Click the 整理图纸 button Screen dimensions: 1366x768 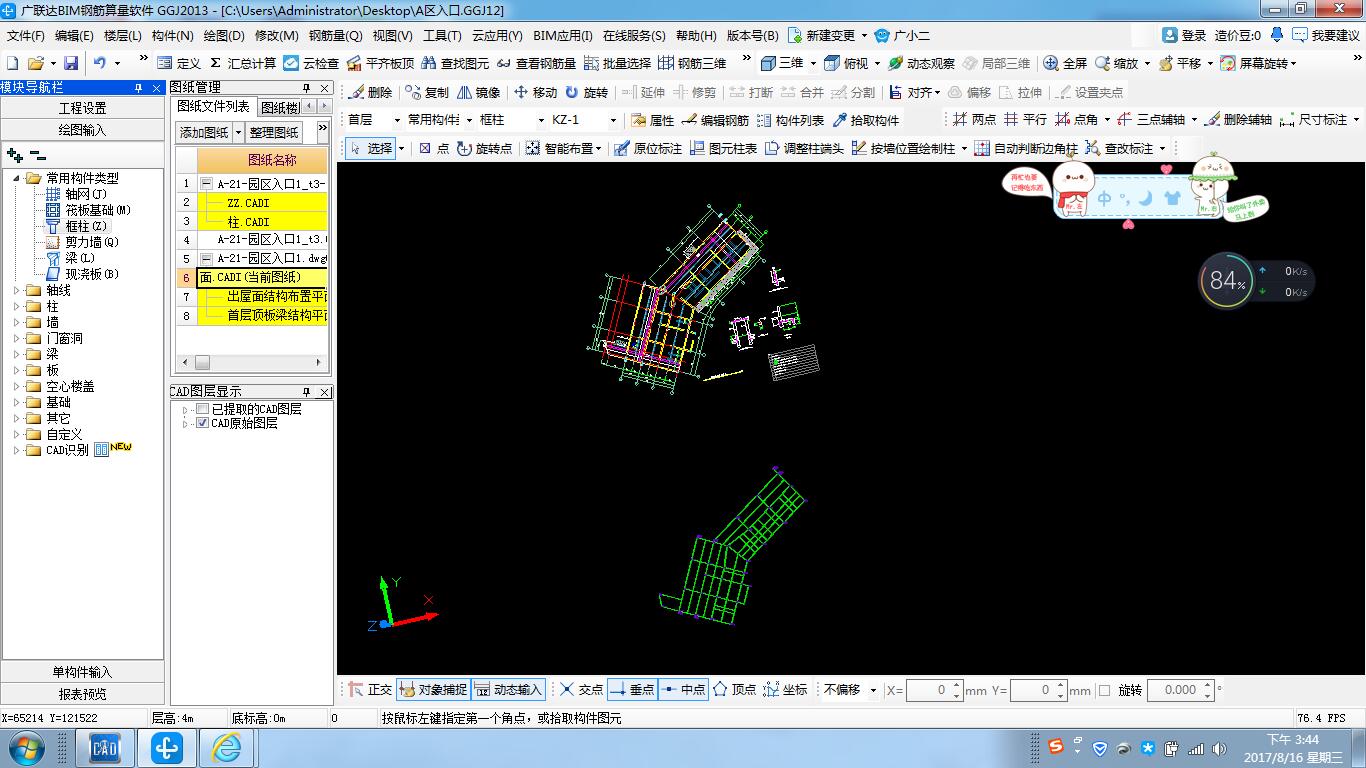(274, 132)
